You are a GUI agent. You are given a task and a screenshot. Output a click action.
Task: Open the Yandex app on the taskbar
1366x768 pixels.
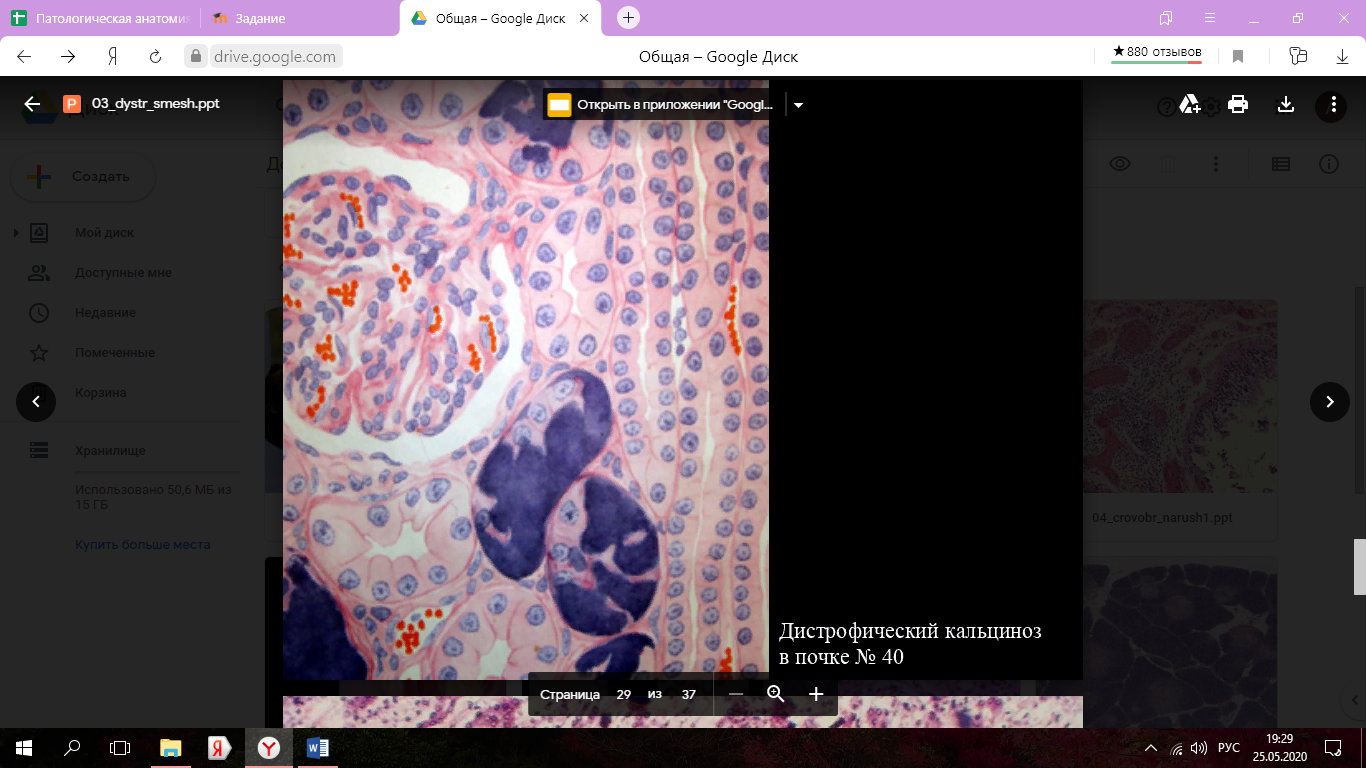[x=220, y=748]
